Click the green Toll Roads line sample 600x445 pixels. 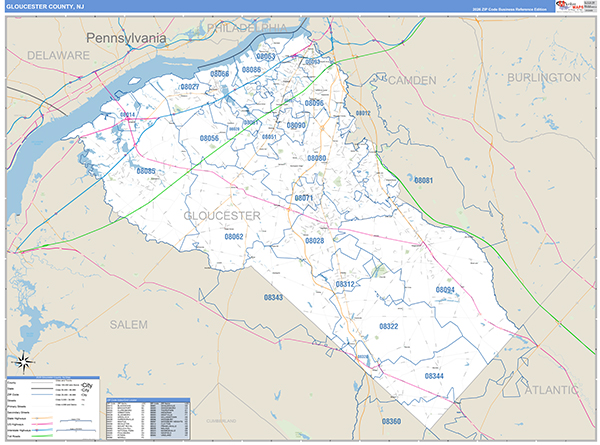click(x=42, y=436)
